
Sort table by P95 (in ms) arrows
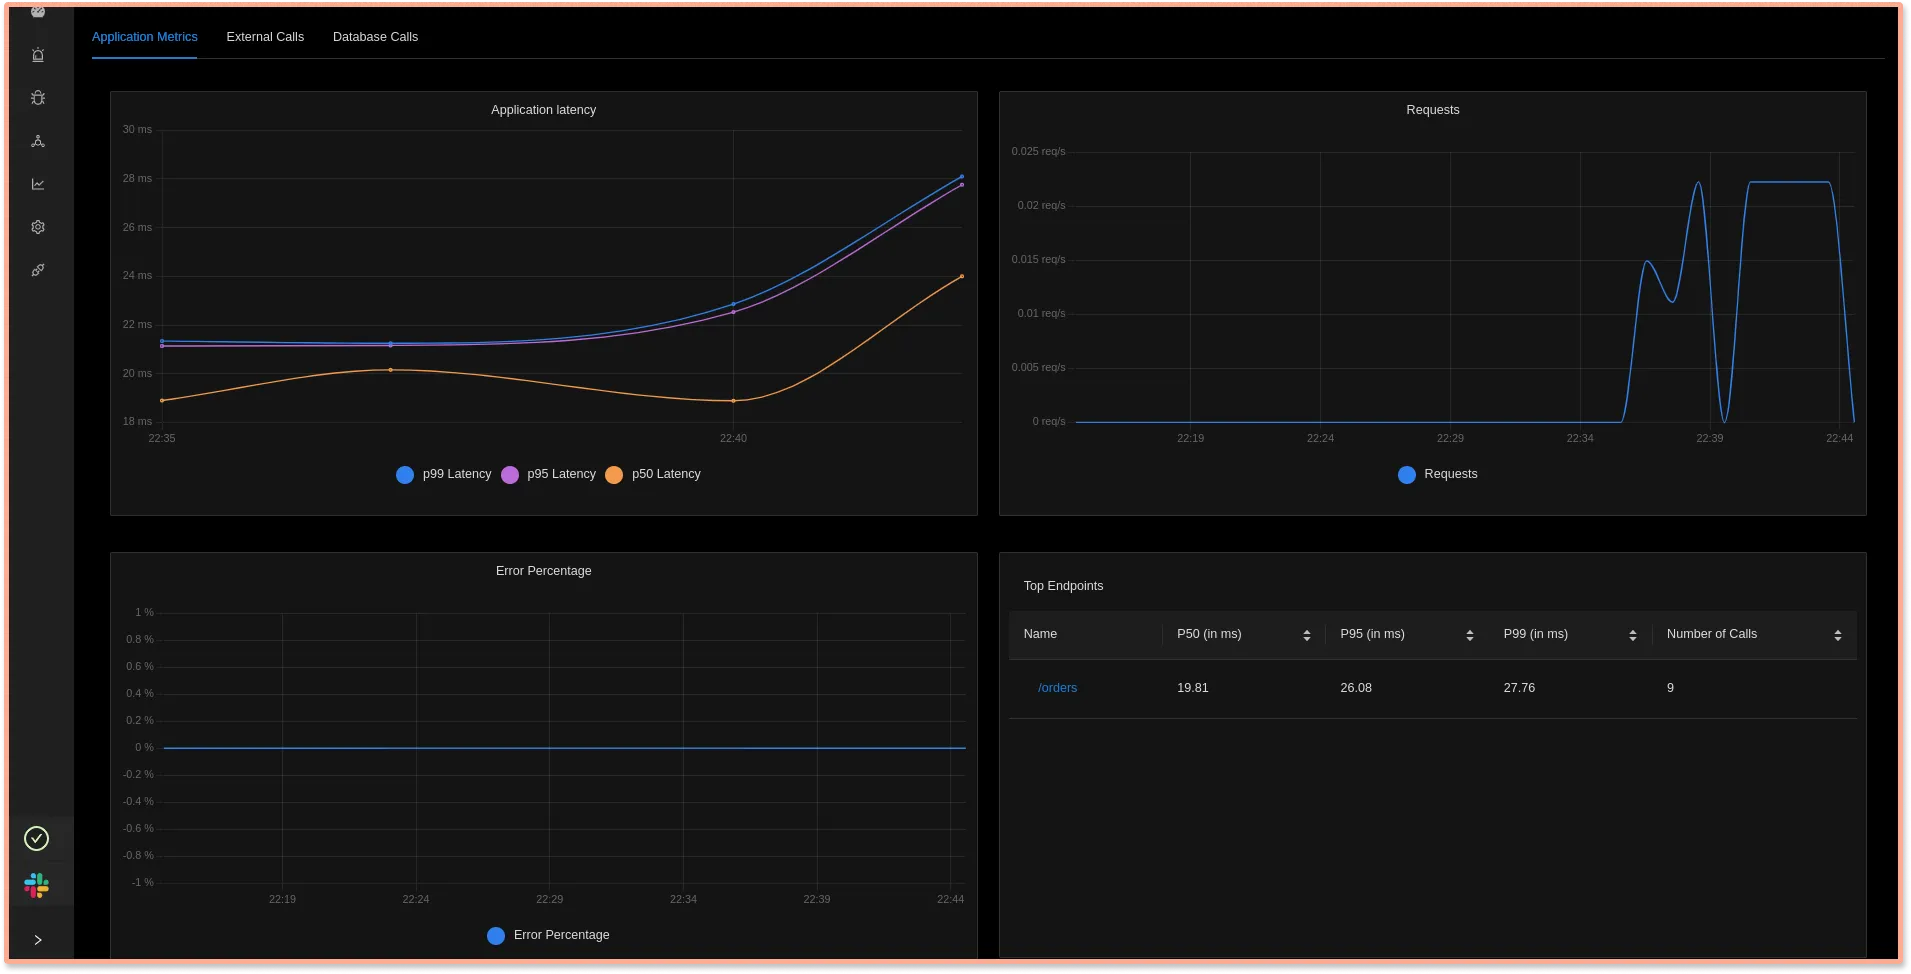pyautogui.click(x=1470, y=635)
